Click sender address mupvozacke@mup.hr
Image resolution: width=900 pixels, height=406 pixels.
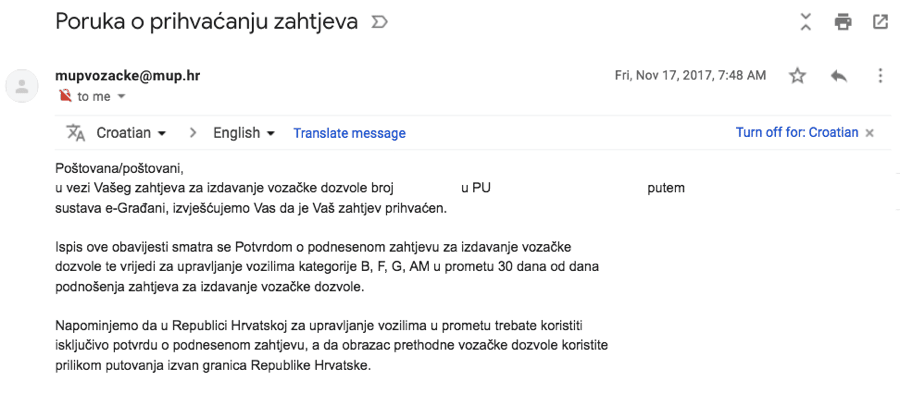(x=127, y=76)
